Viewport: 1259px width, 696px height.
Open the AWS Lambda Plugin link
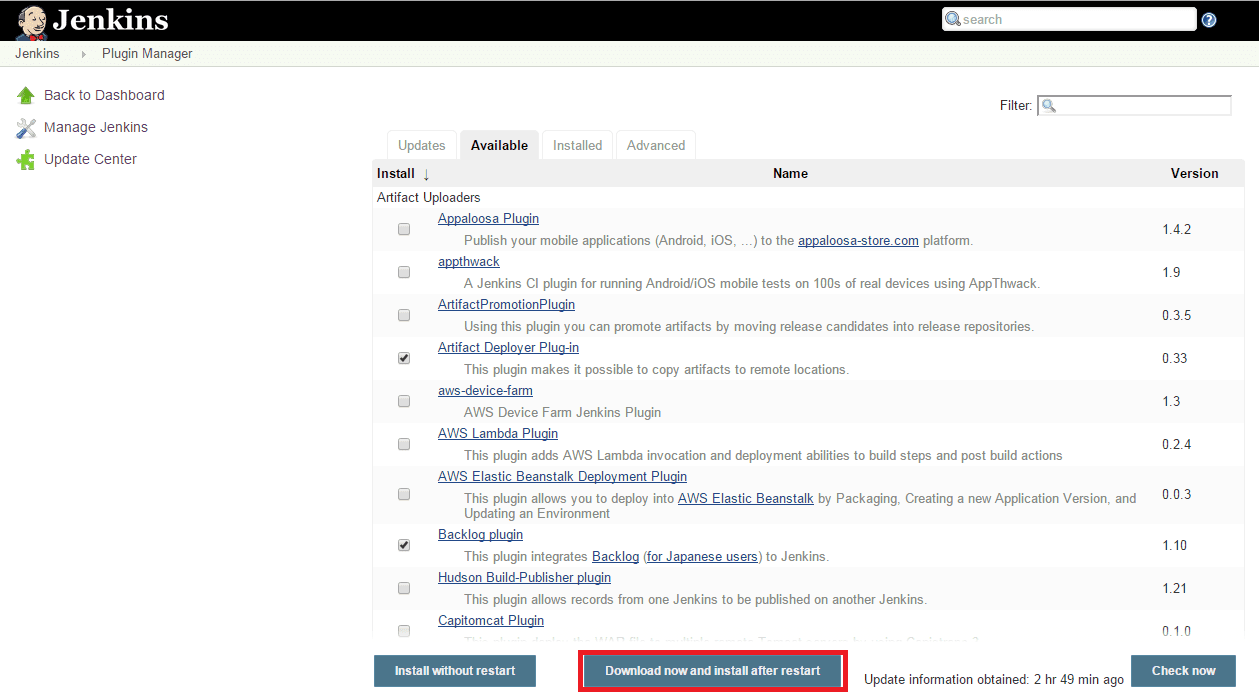pyautogui.click(x=498, y=434)
